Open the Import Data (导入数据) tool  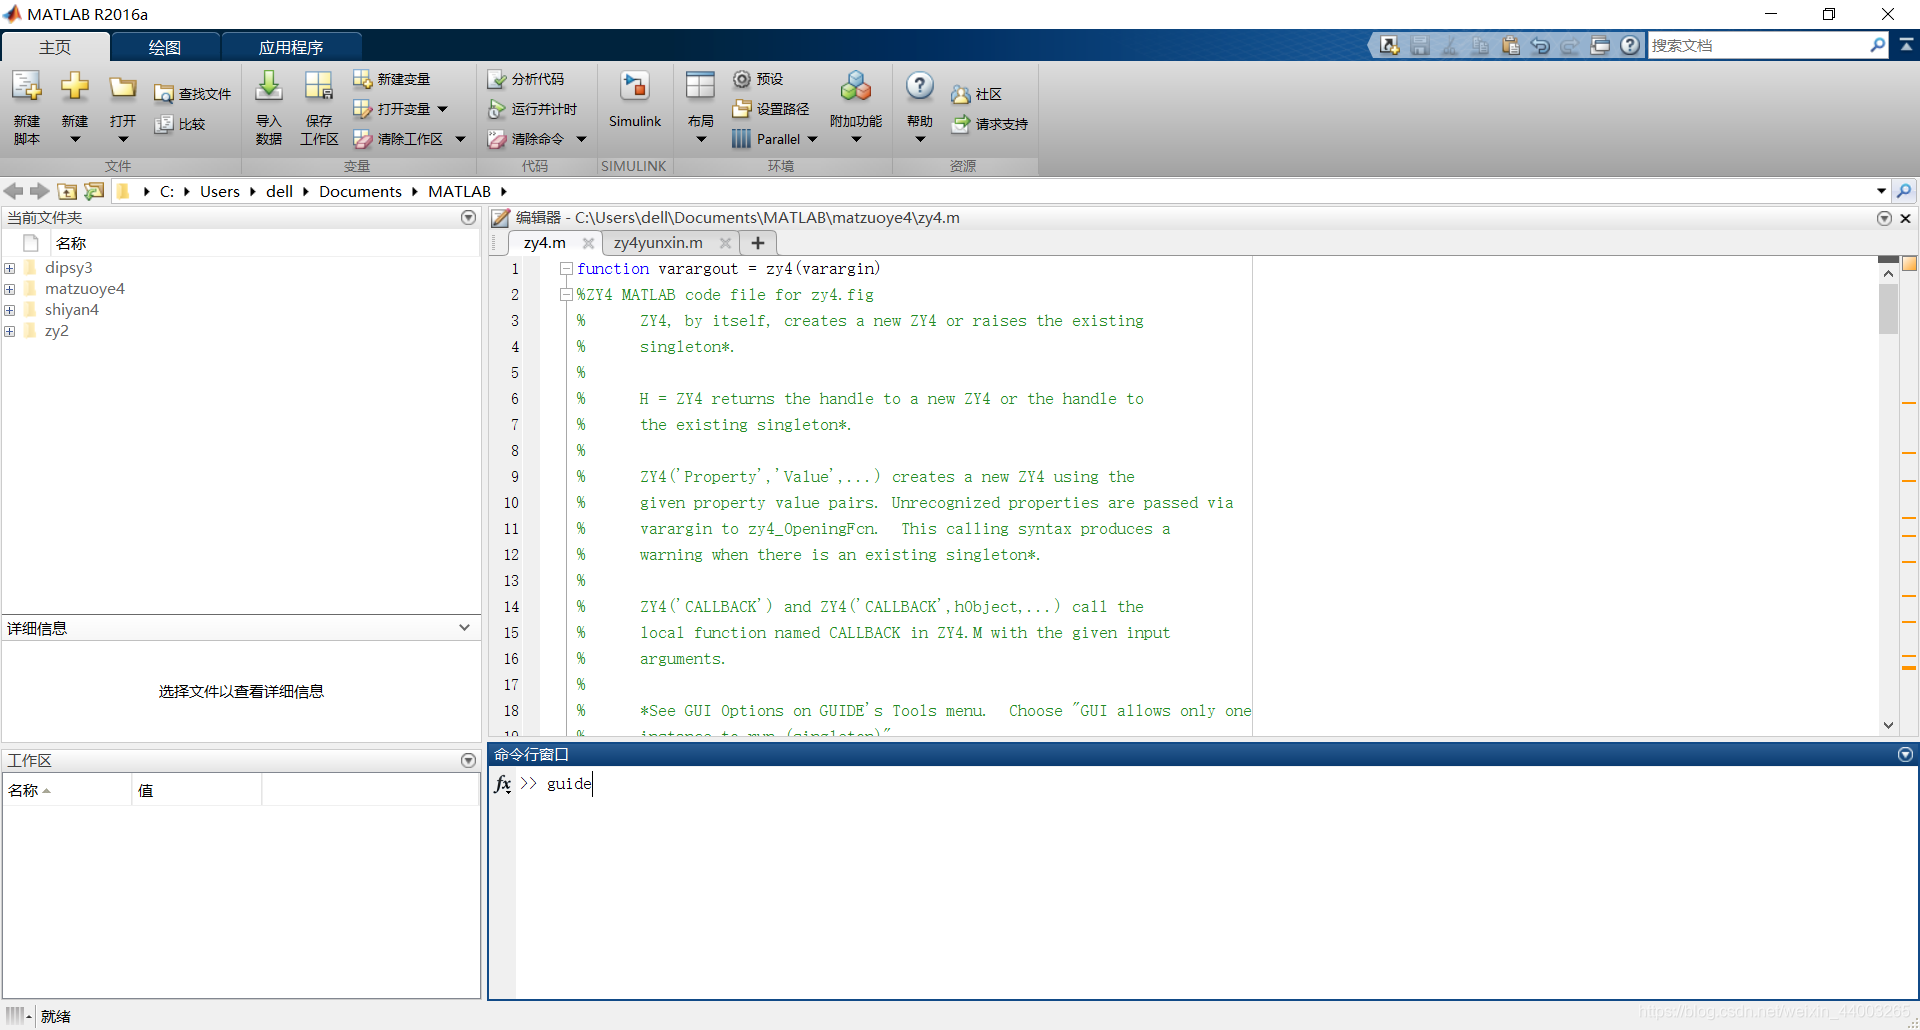(268, 87)
